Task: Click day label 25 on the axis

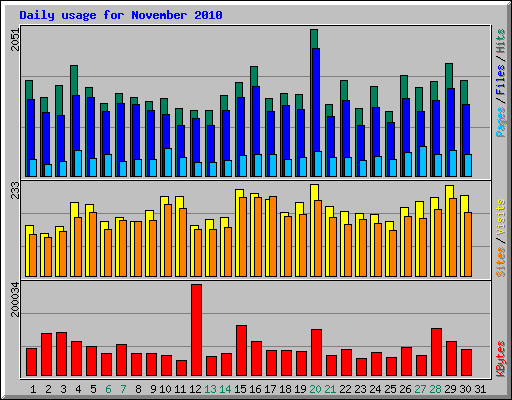Action: click(x=390, y=389)
